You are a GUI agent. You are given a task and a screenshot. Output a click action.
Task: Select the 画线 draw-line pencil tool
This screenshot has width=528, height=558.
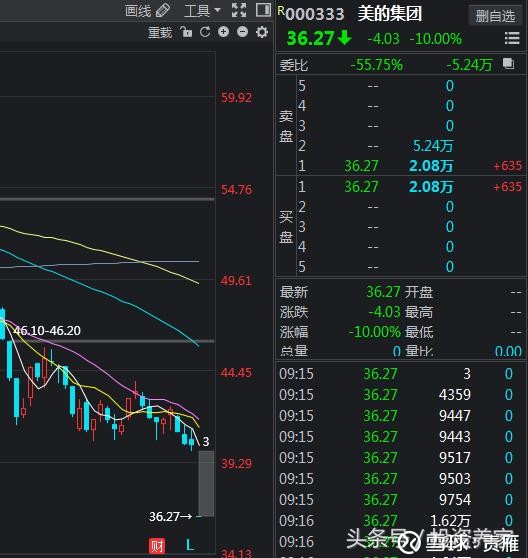(148, 11)
